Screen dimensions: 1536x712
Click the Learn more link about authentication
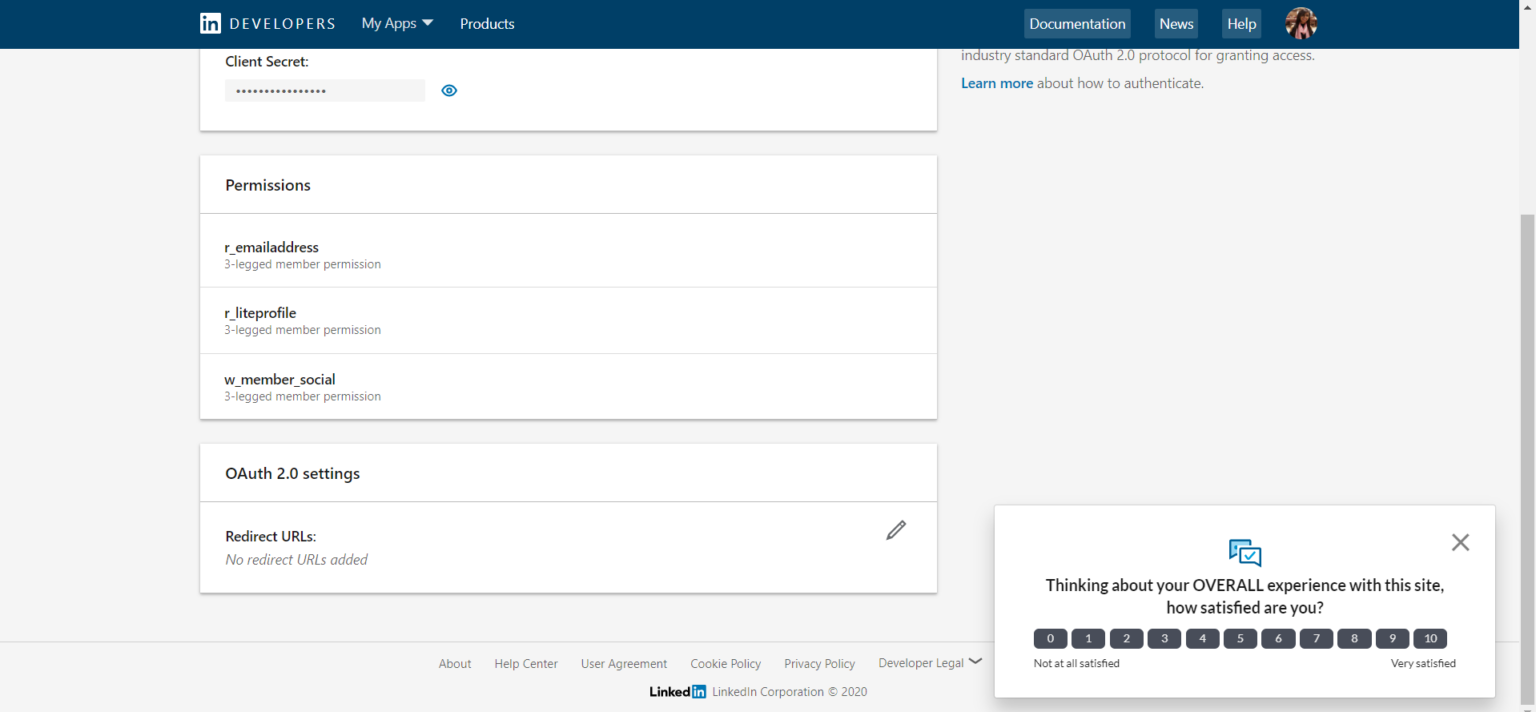[996, 83]
